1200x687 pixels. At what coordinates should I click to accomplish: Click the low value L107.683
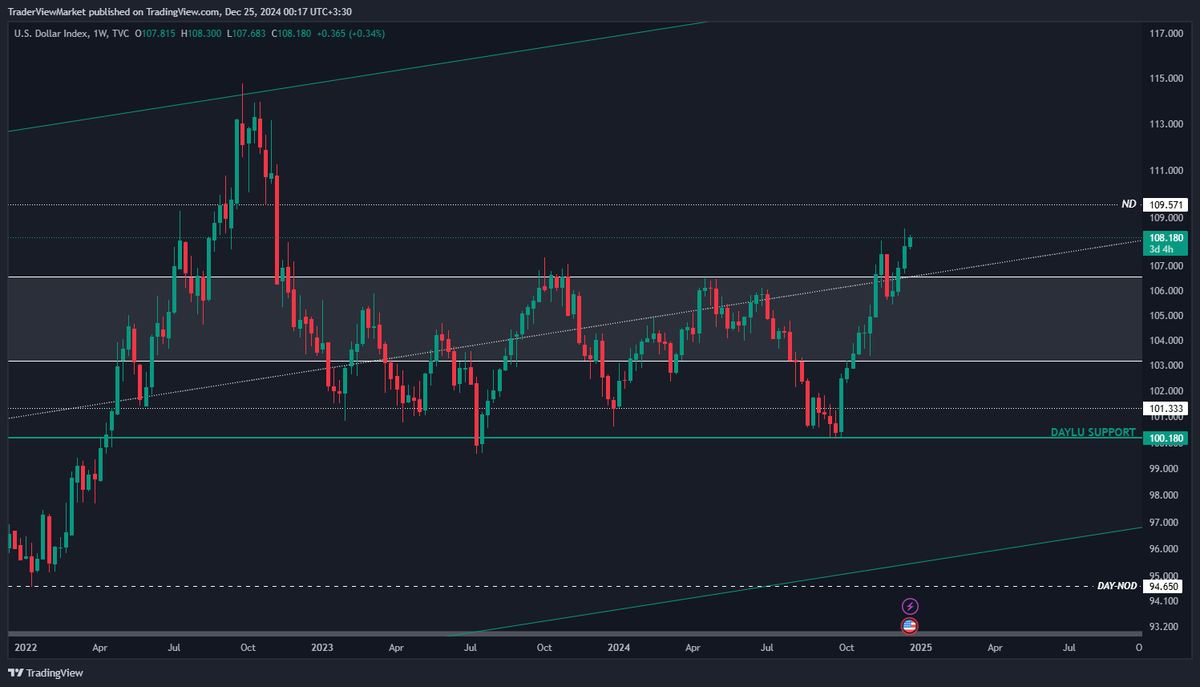coord(246,34)
